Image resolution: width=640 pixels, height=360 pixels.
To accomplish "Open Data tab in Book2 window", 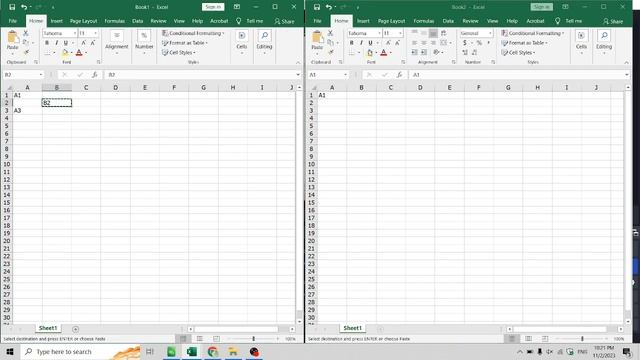I will point(448,21).
